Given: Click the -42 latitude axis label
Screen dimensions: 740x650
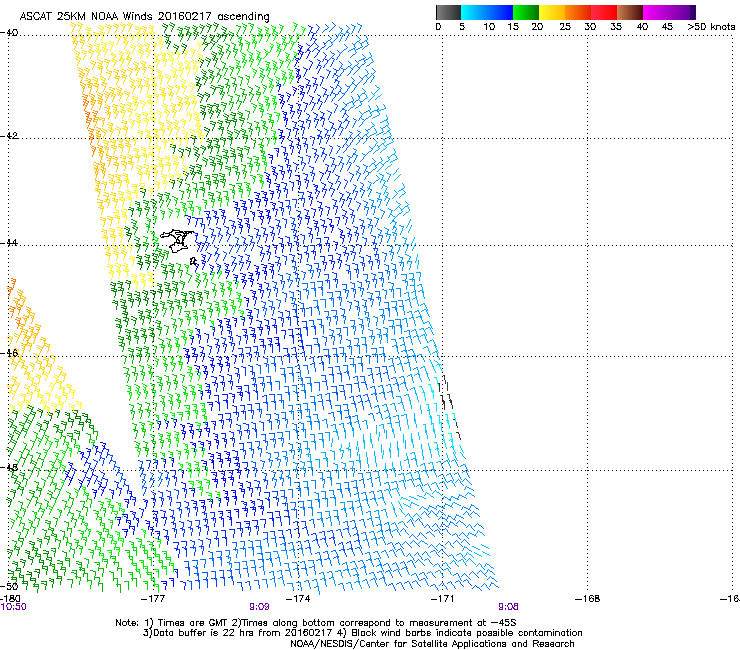Looking at the screenshot, I should pos(9,135).
